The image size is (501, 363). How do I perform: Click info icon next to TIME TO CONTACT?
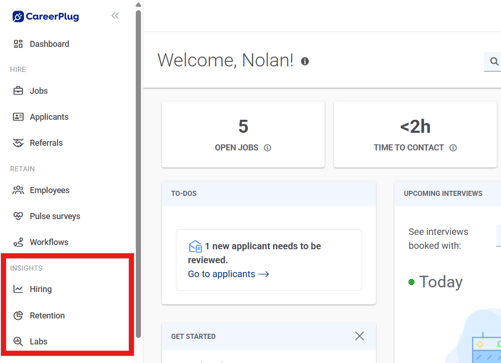point(453,148)
